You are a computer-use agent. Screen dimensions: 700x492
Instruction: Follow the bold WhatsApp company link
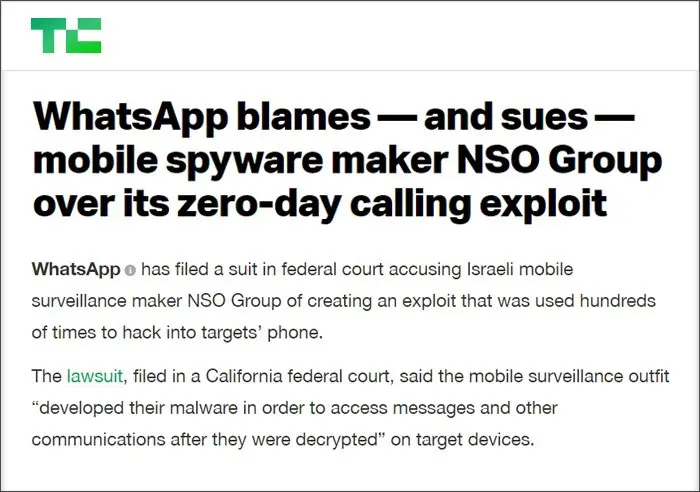coord(76,269)
